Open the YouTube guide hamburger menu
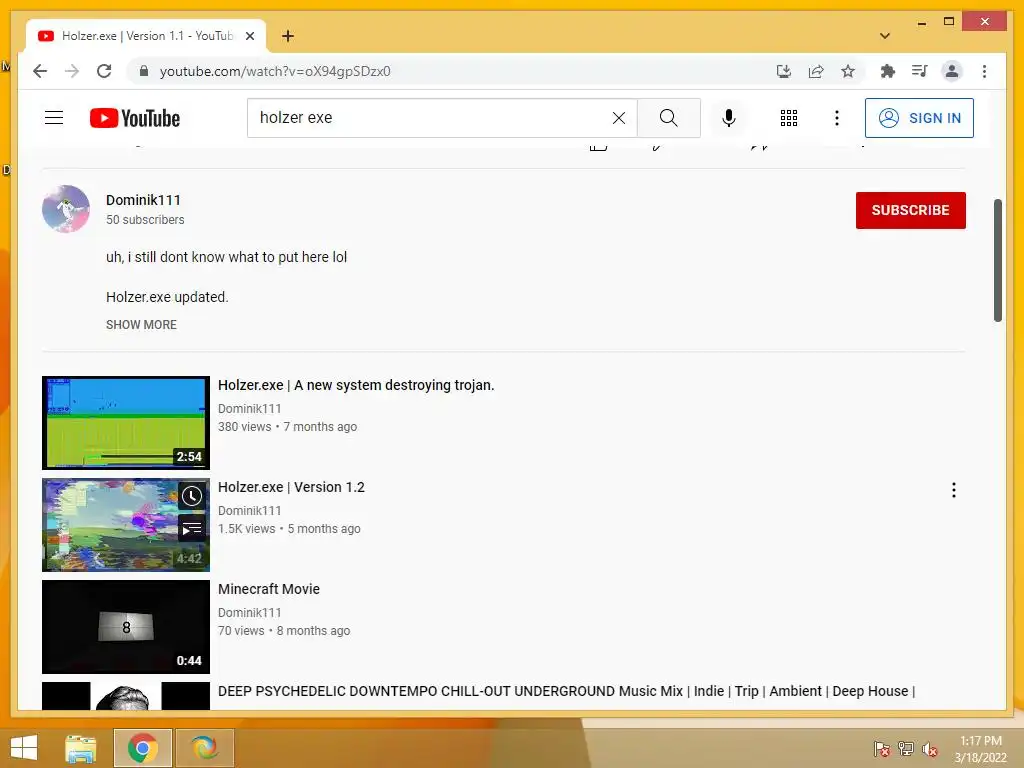1024x768 pixels. (54, 118)
